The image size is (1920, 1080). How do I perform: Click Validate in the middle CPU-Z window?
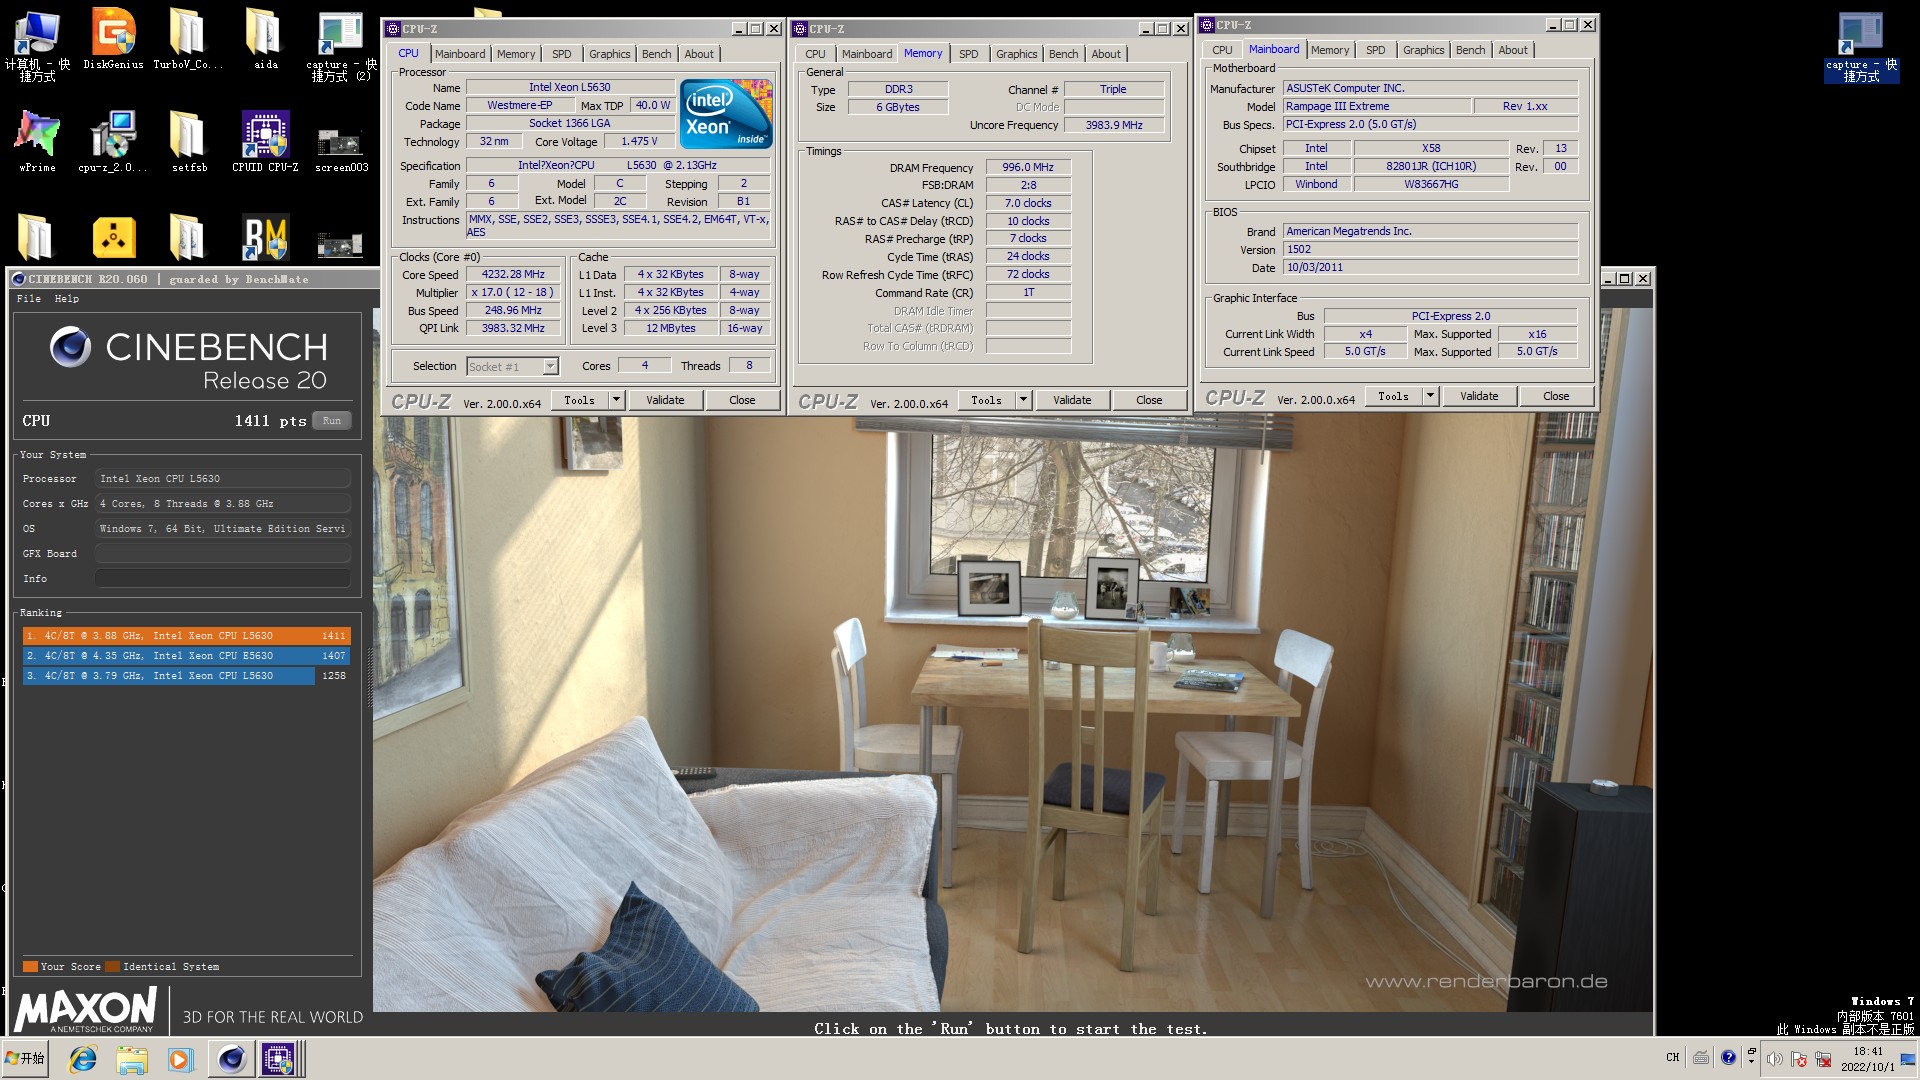coord(1072,400)
